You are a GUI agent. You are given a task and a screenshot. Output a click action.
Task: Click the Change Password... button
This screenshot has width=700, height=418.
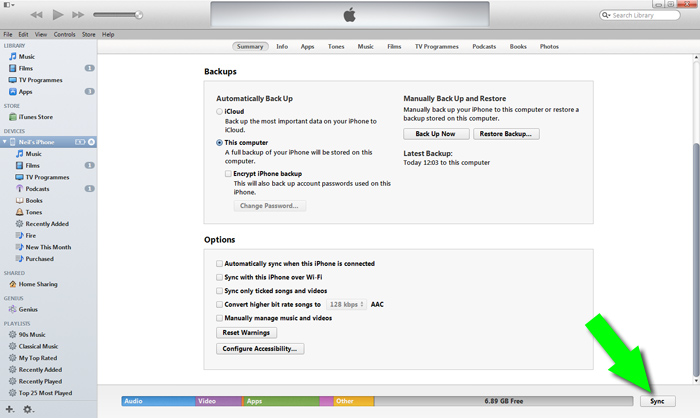pyautogui.click(x=269, y=205)
